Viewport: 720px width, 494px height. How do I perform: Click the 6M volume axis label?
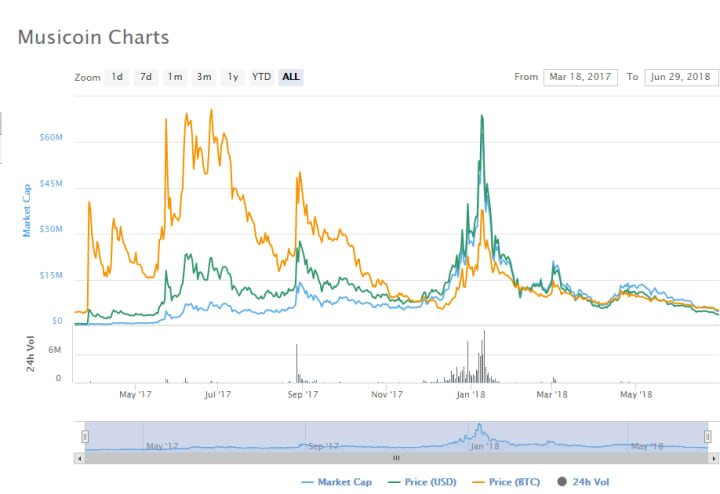pos(55,350)
